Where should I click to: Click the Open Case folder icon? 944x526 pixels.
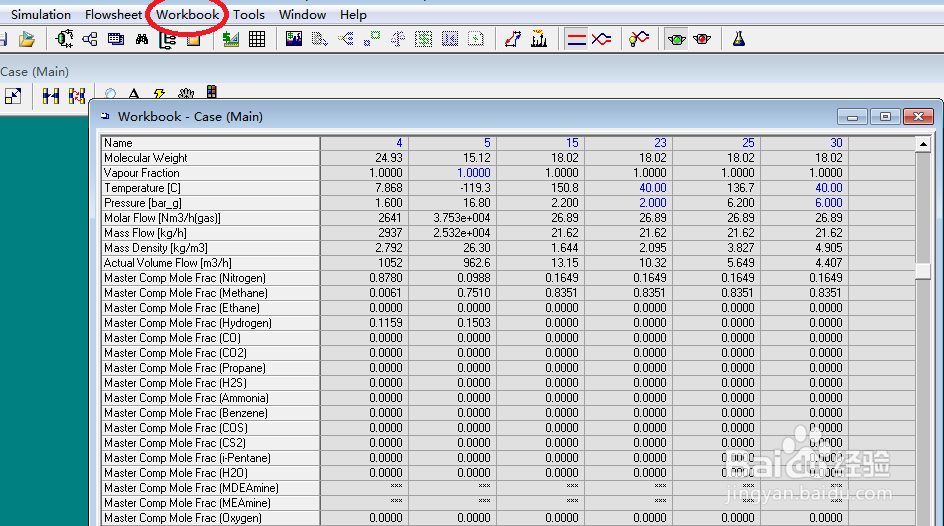pyautogui.click(x=26, y=40)
